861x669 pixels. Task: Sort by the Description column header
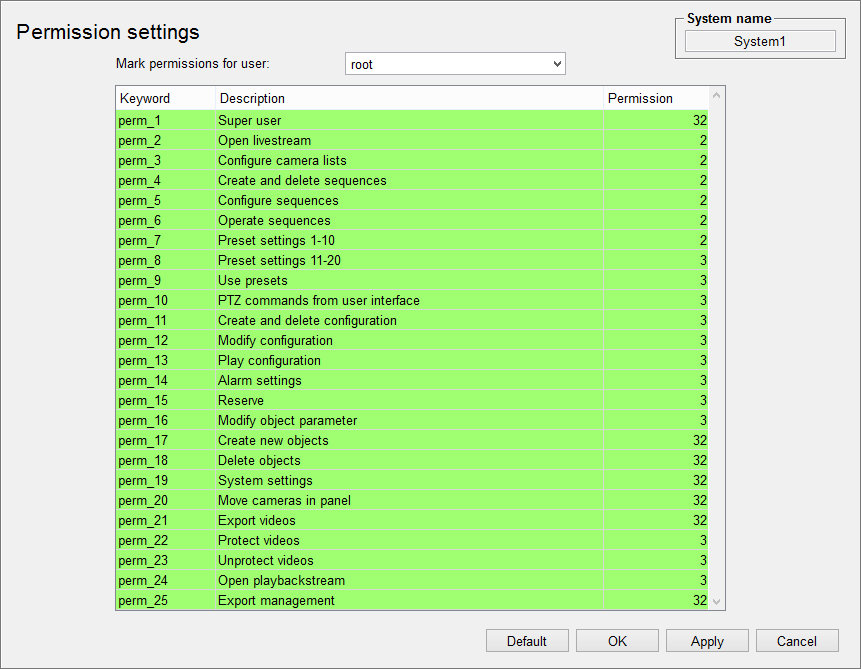point(410,98)
